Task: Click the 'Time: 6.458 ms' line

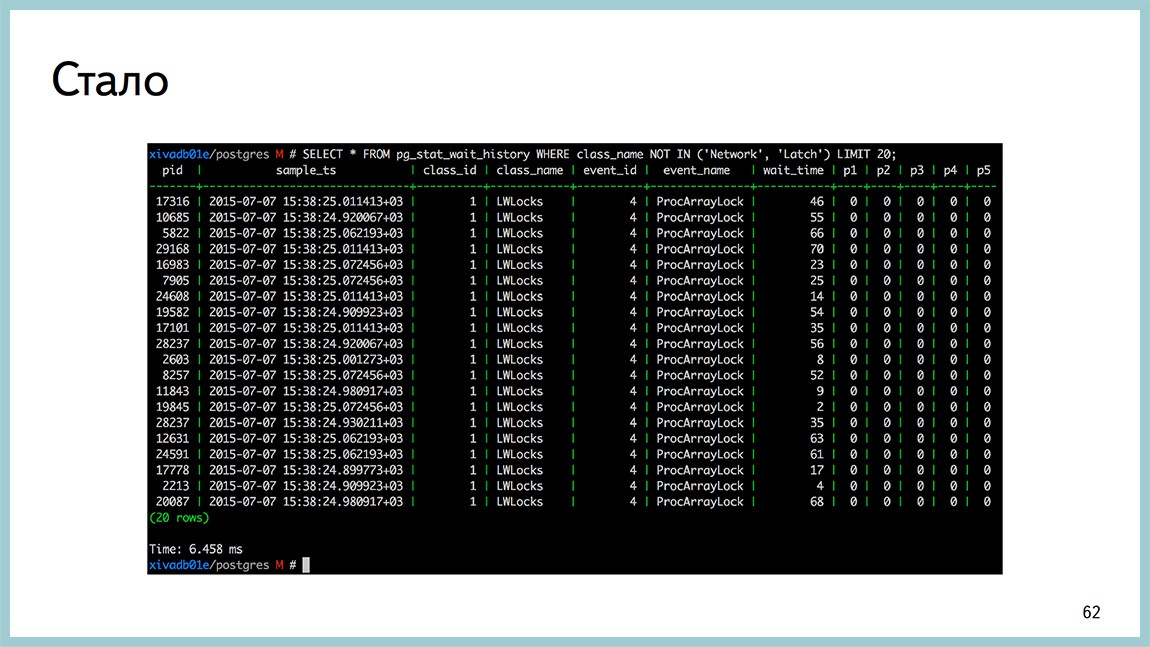Action: 196,549
